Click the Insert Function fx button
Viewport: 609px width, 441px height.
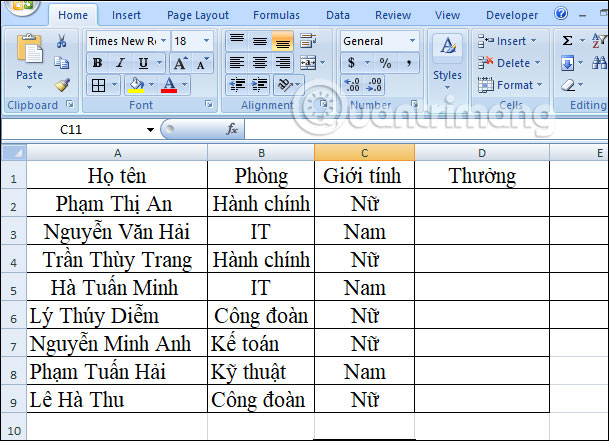232,129
